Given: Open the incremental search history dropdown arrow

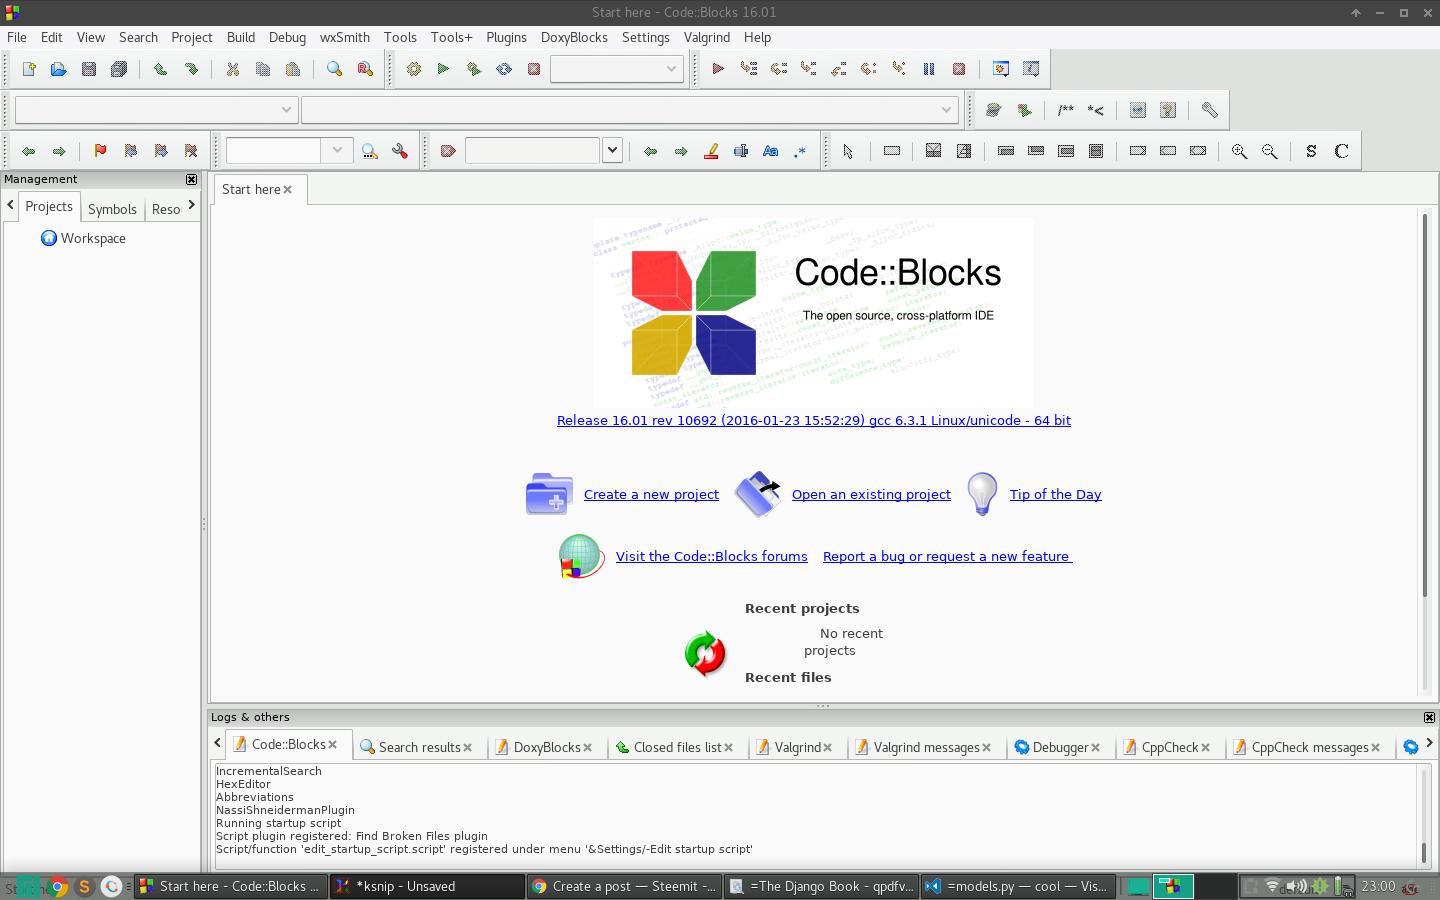Looking at the screenshot, I should click(x=612, y=151).
